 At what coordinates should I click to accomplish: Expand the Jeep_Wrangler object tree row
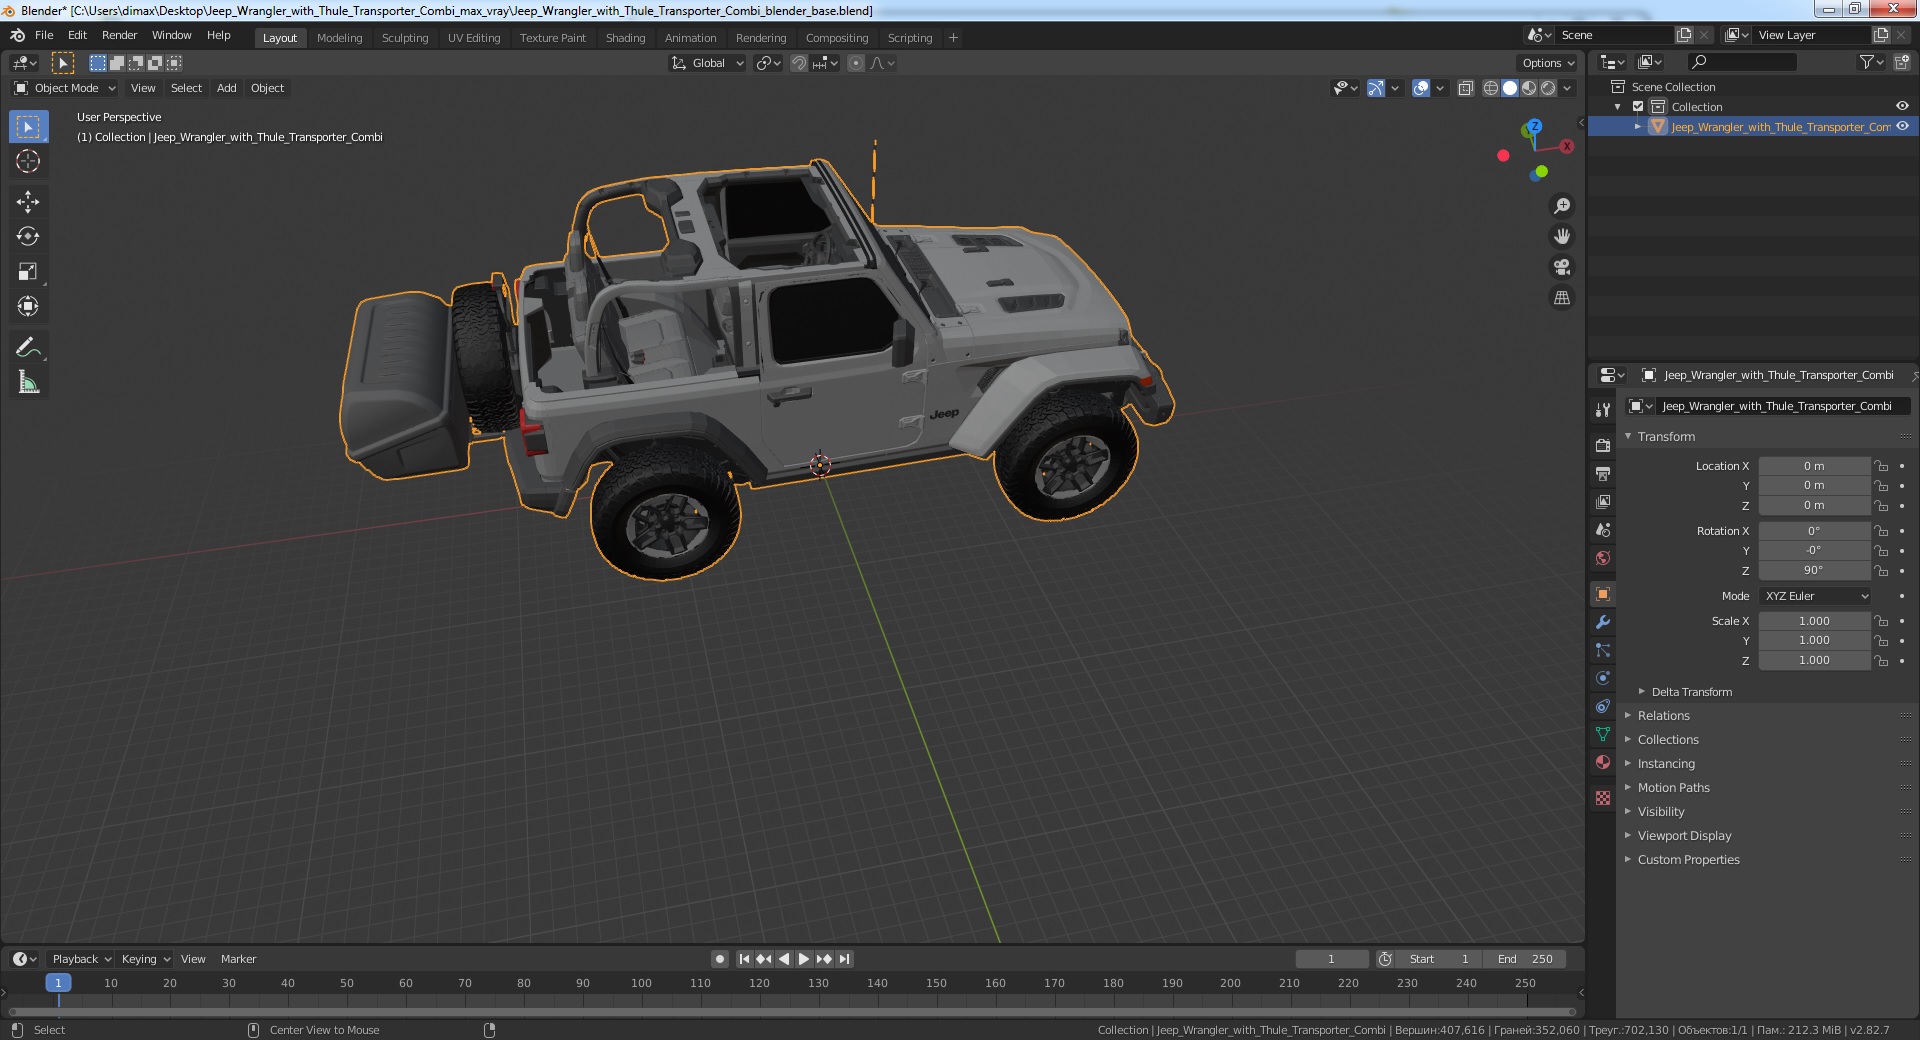[1638, 127]
